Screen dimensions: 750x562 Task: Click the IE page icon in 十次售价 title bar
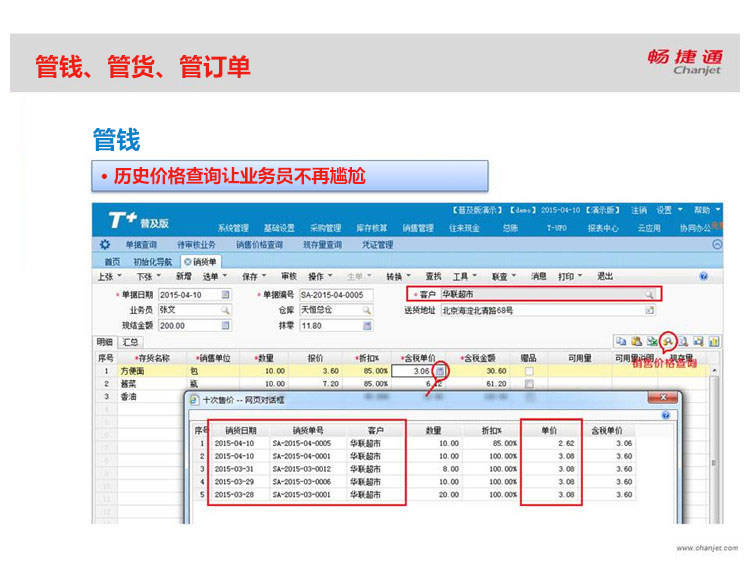194,399
